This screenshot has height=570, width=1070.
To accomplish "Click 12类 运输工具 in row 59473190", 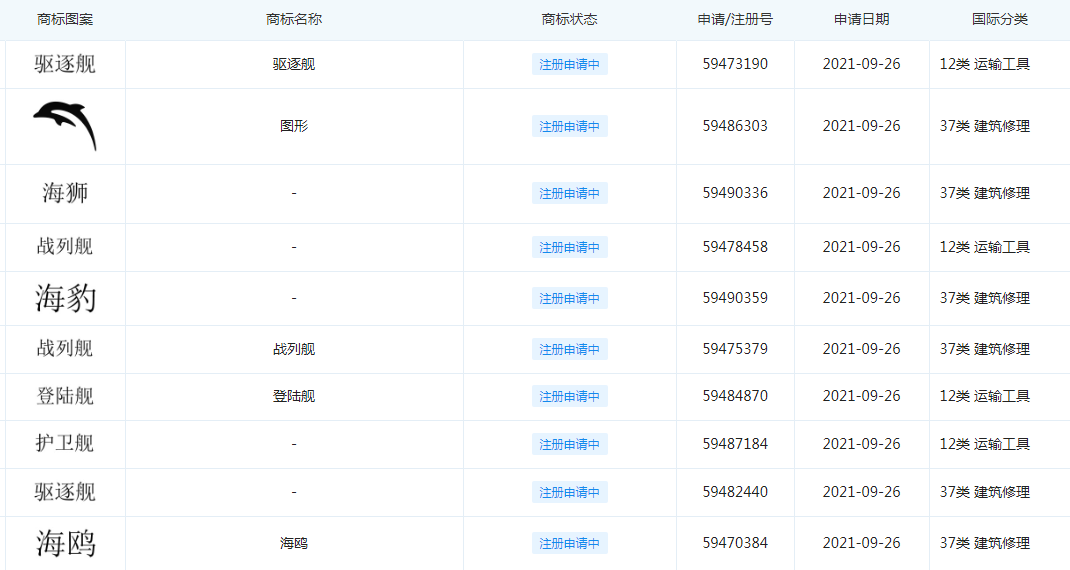I will 985,64.
